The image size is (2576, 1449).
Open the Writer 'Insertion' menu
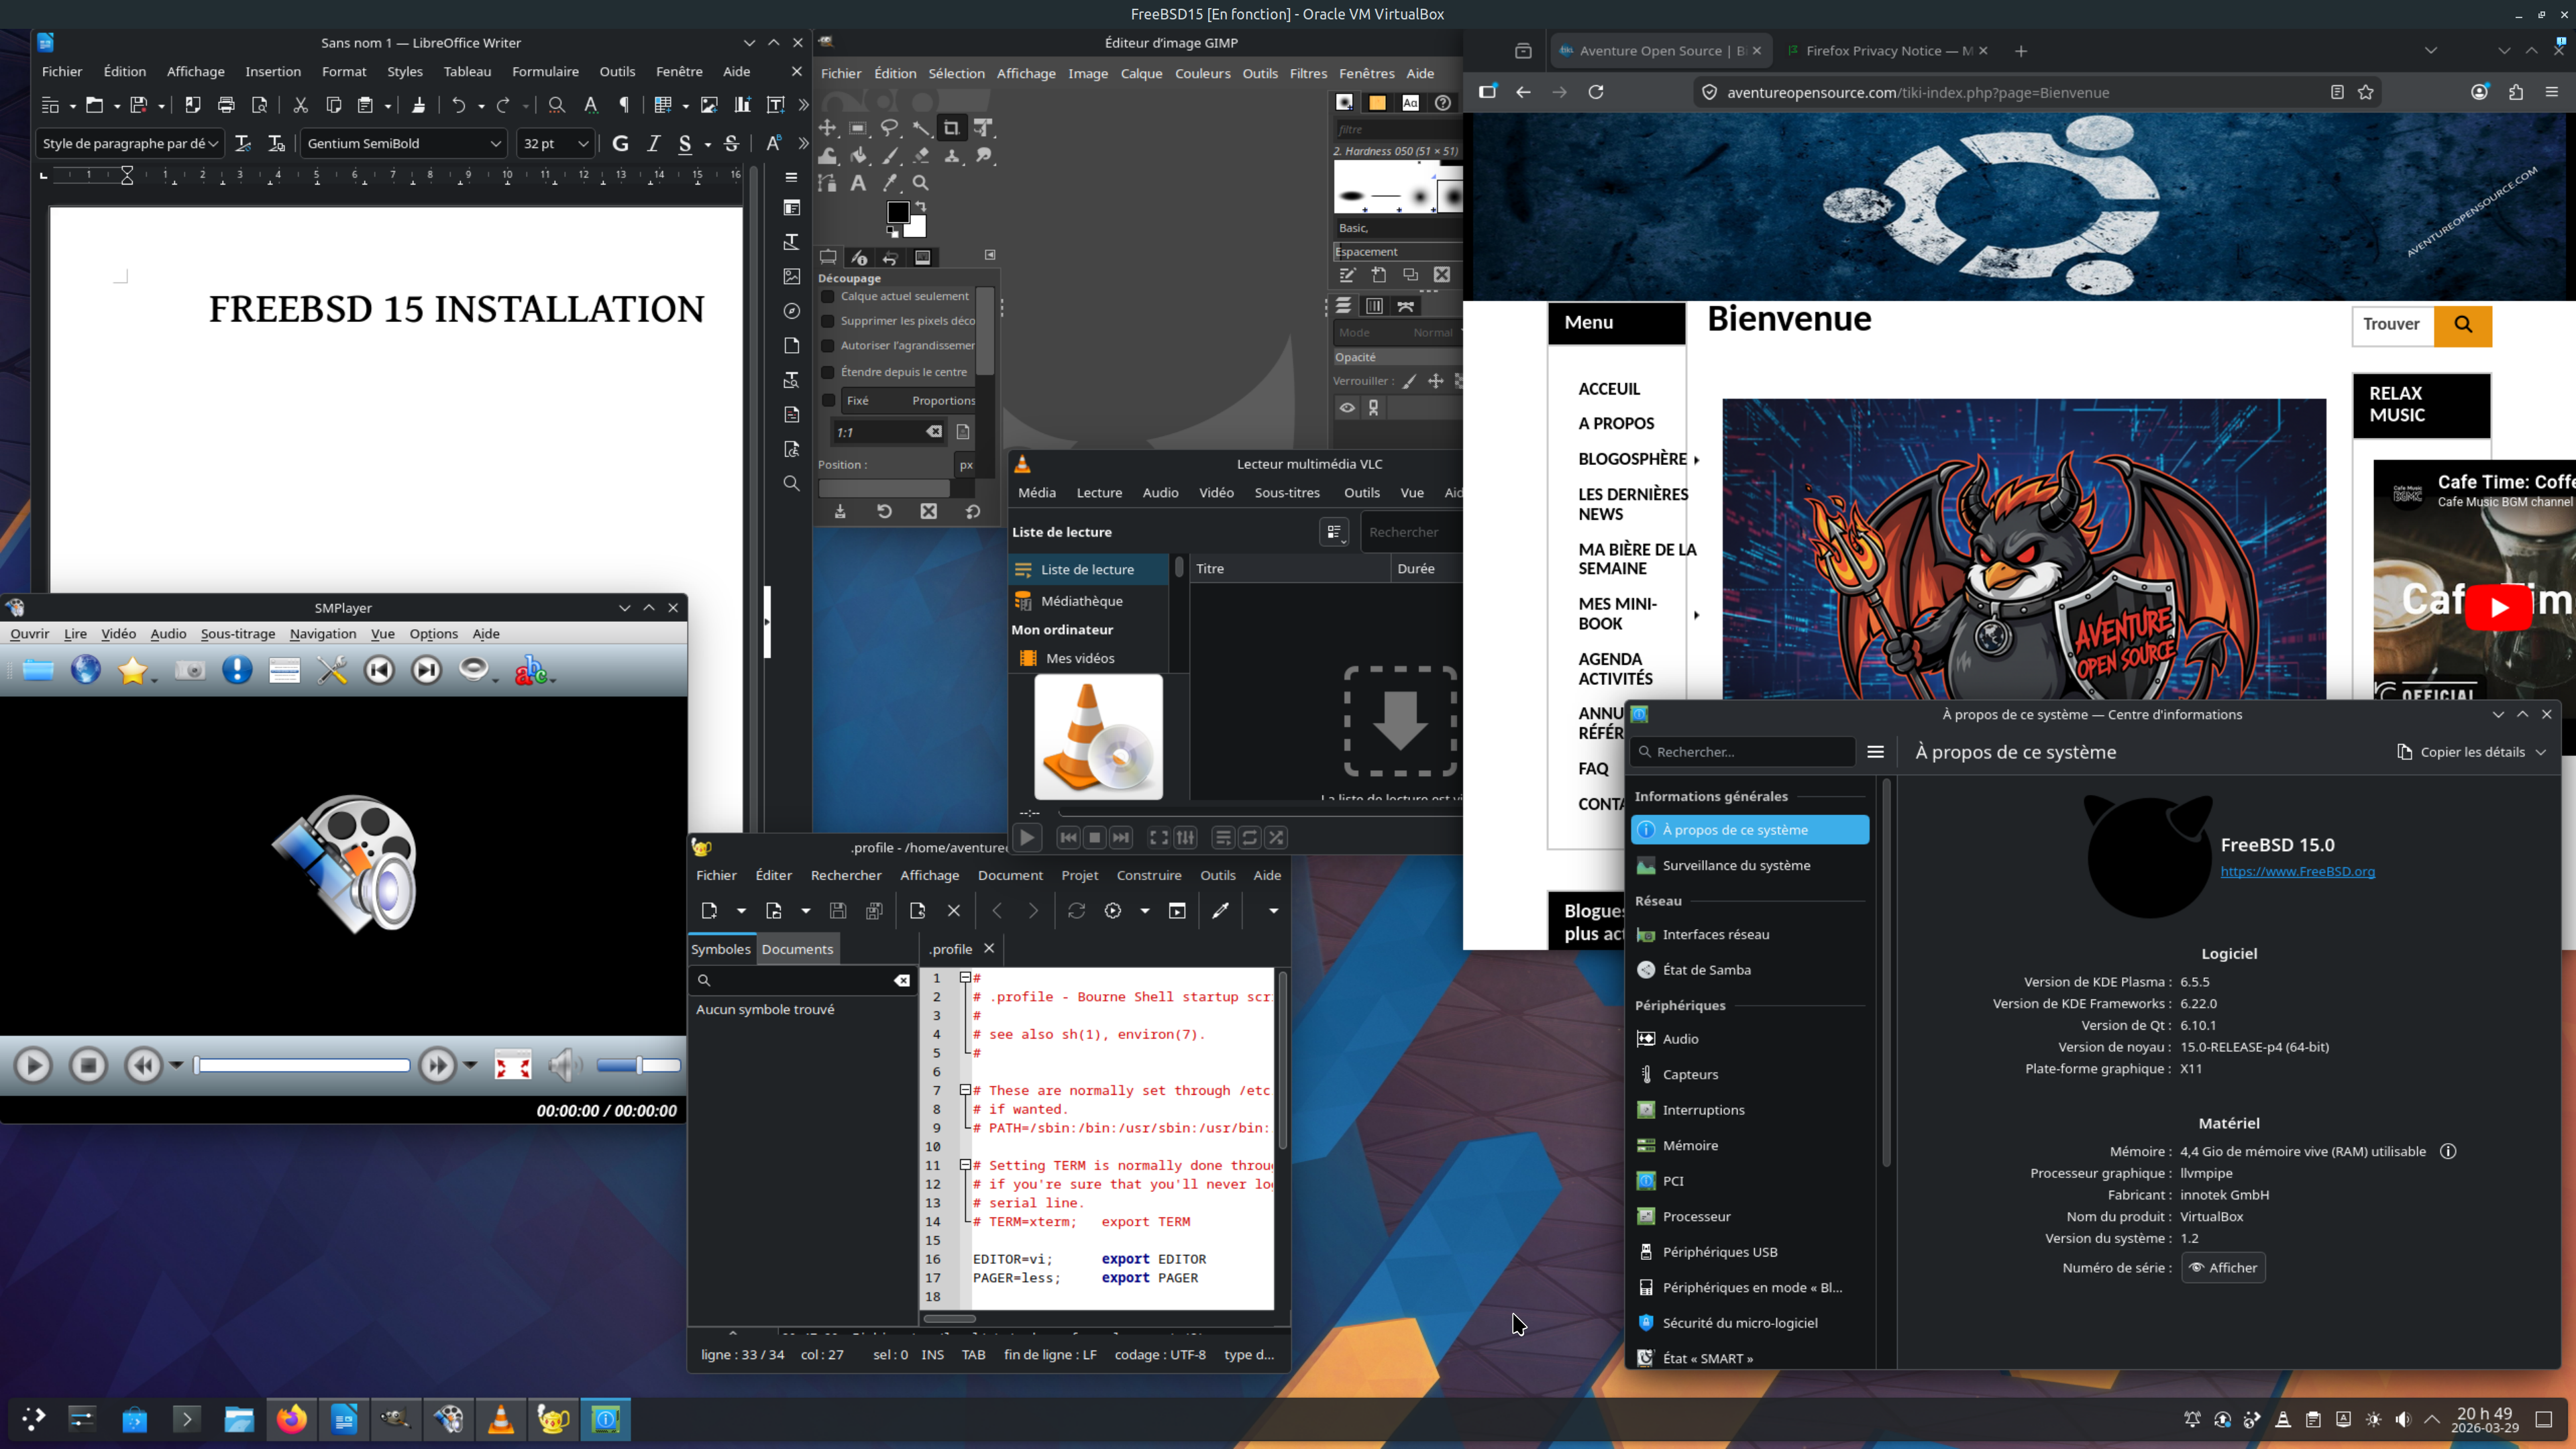(x=273, y=71)
